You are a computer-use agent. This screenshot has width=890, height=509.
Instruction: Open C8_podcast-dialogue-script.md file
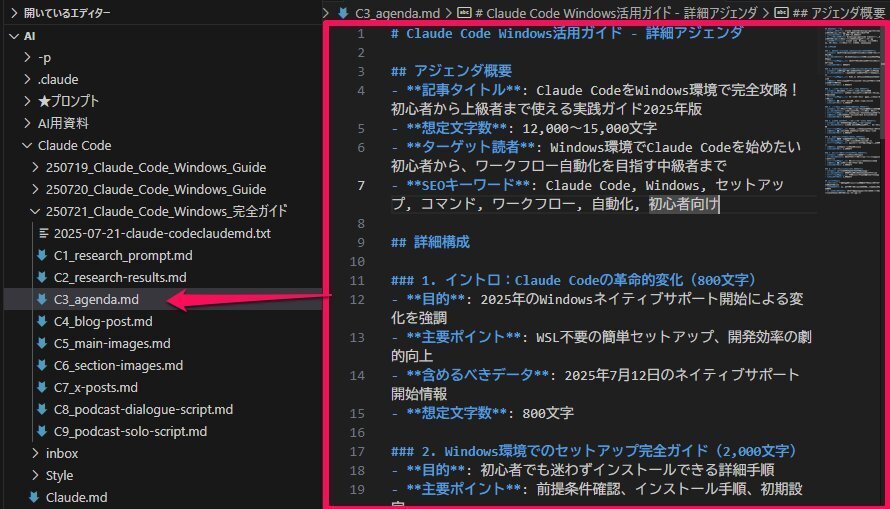143,410
